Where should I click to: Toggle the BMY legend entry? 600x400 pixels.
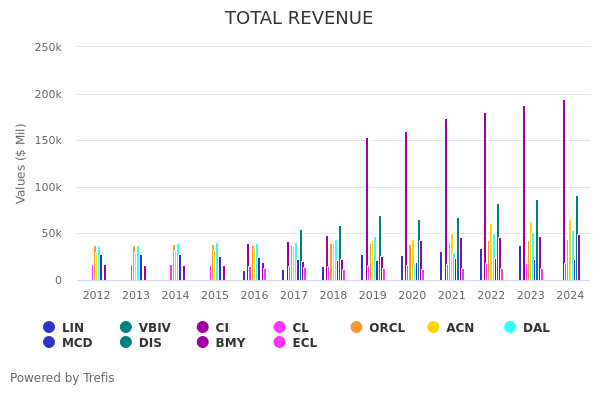(230, 343)
